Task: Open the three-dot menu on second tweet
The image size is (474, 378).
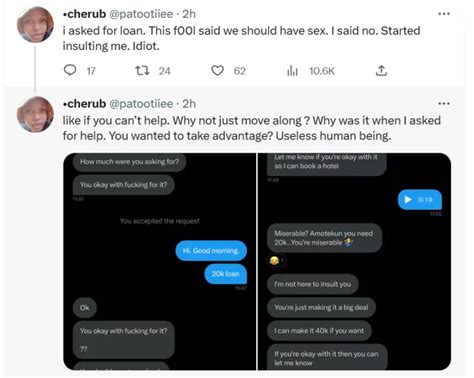Action: click(x=444, y=104)
